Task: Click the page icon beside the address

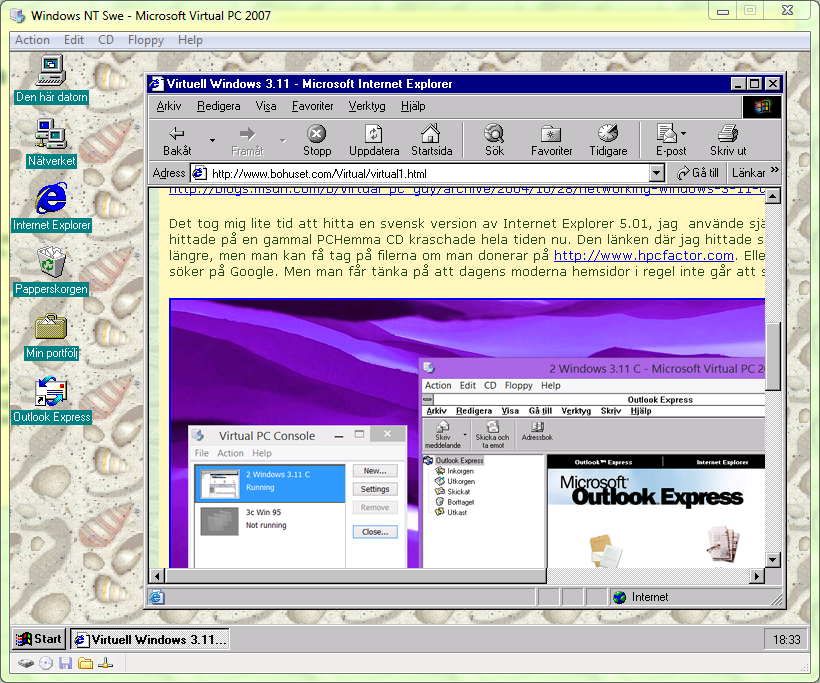Action: 199,173
